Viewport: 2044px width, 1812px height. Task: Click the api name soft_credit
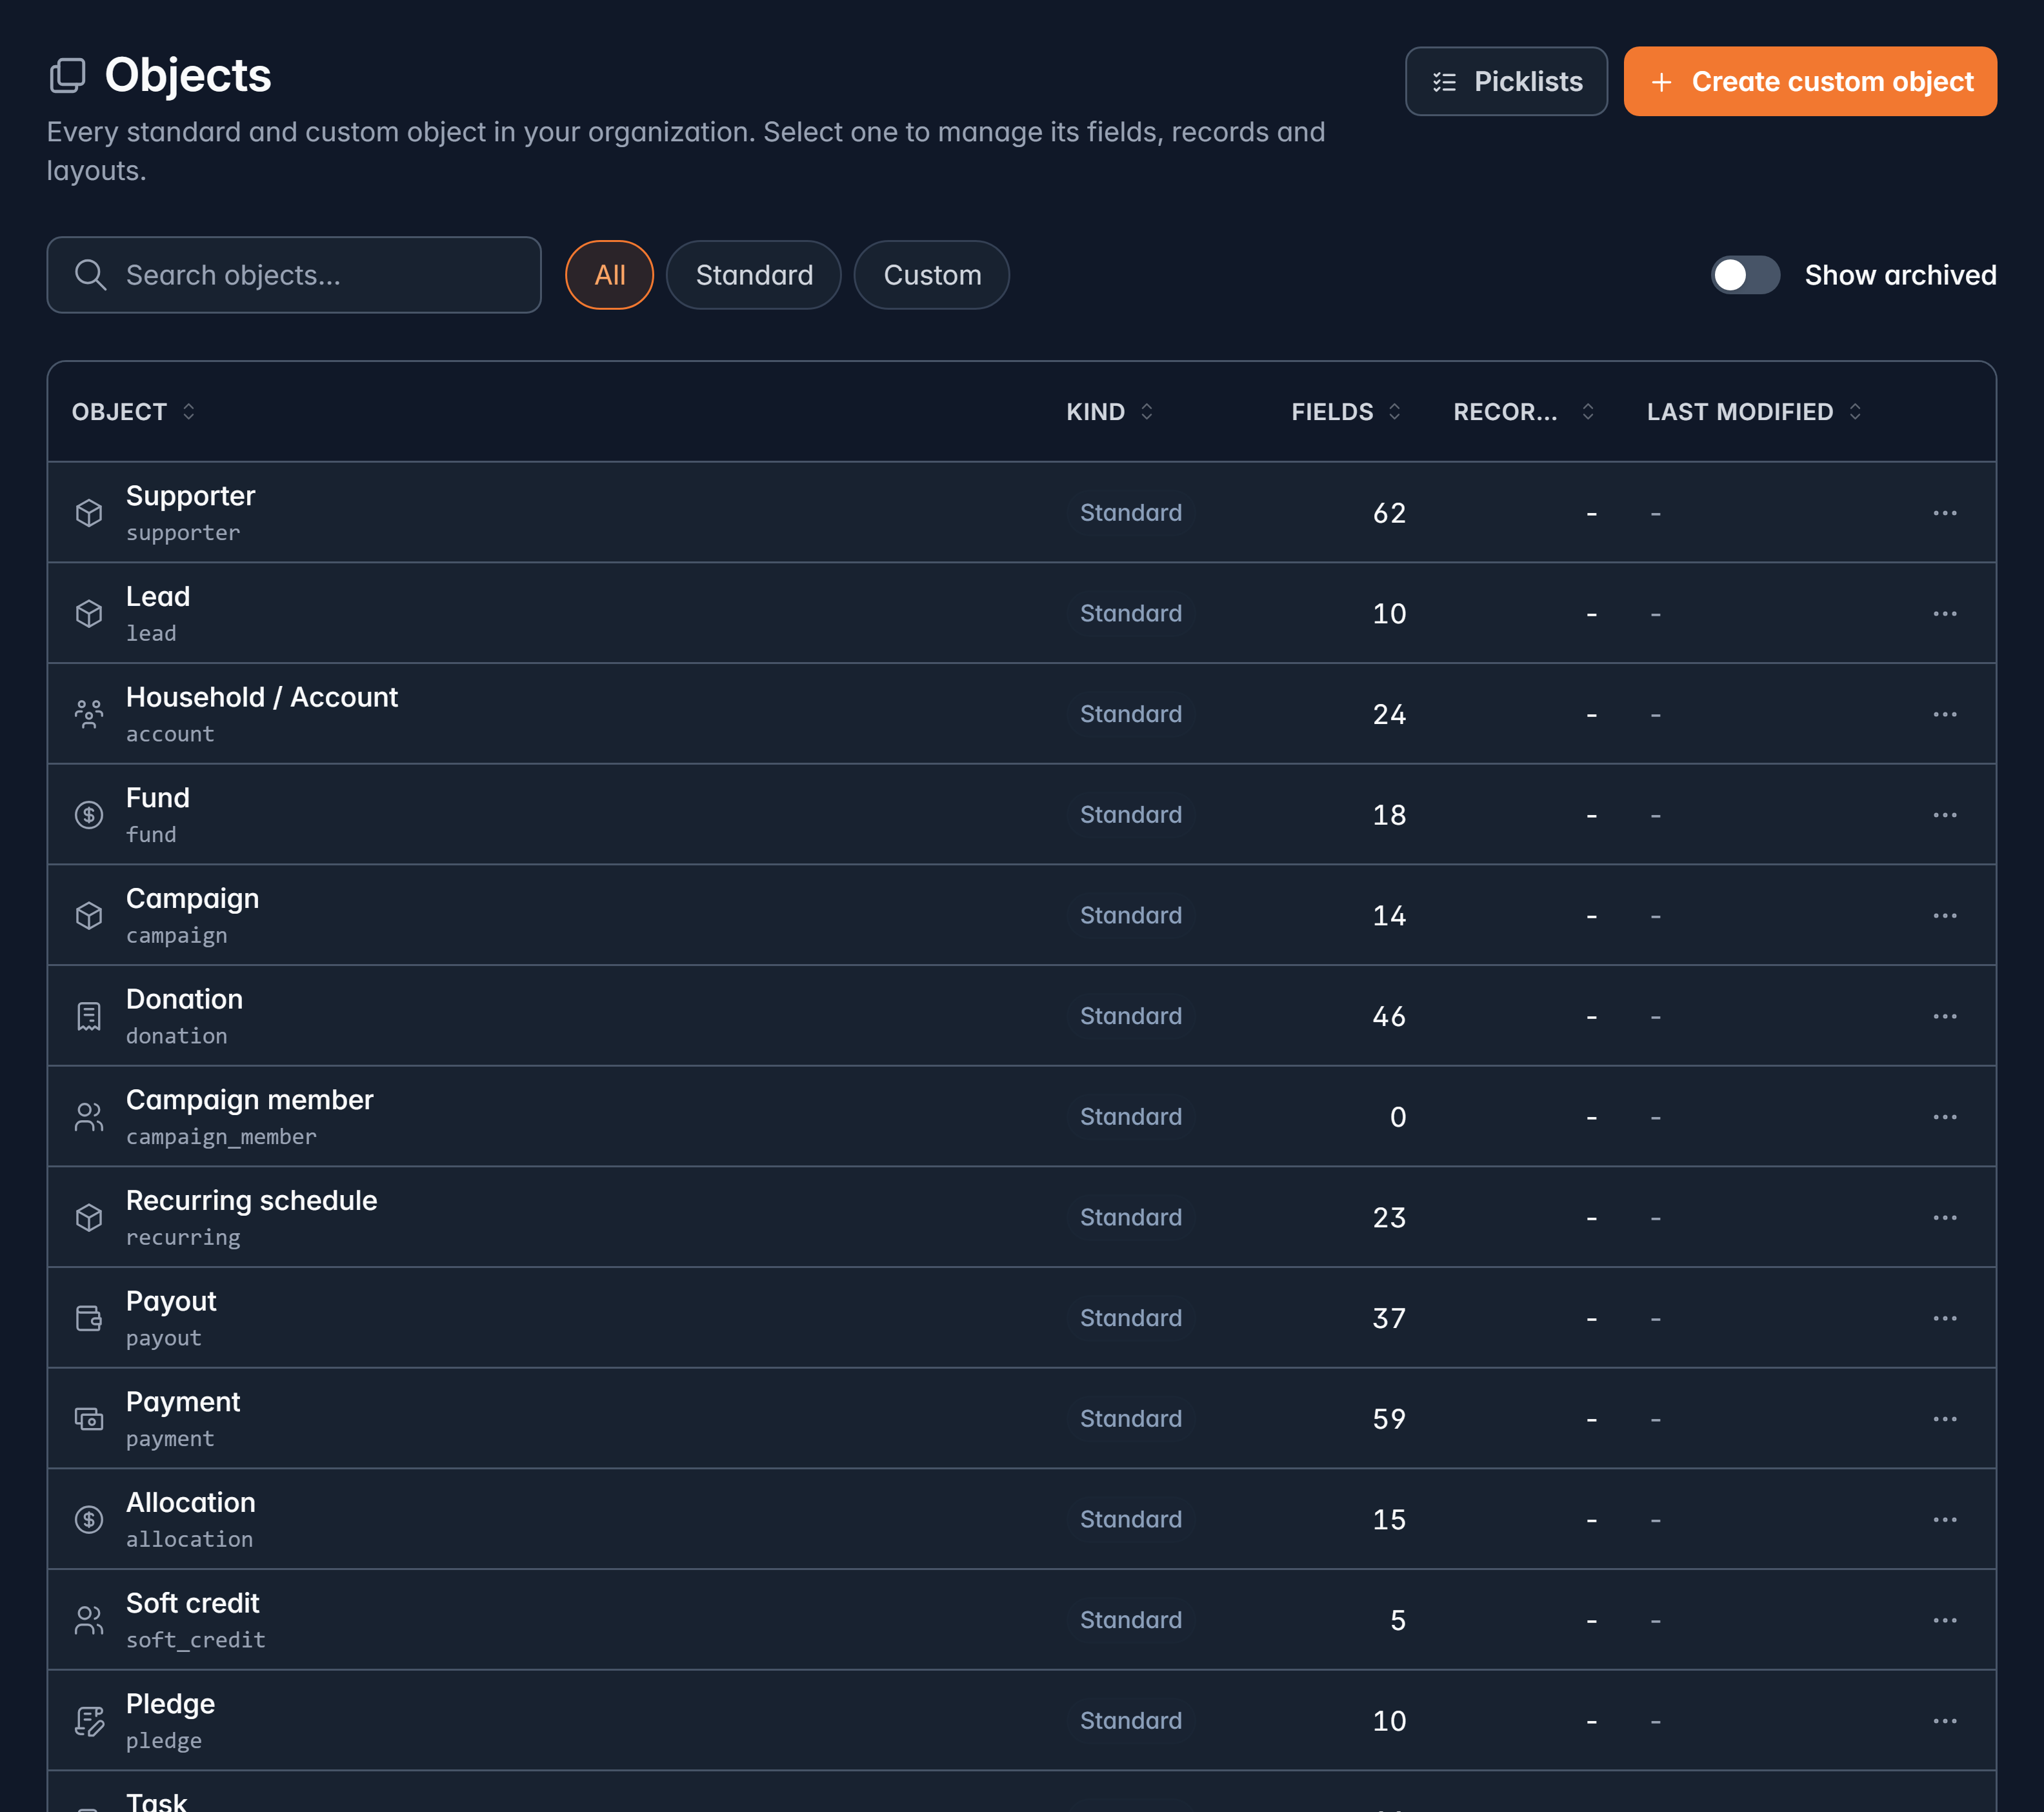(x=196, y=1640)
